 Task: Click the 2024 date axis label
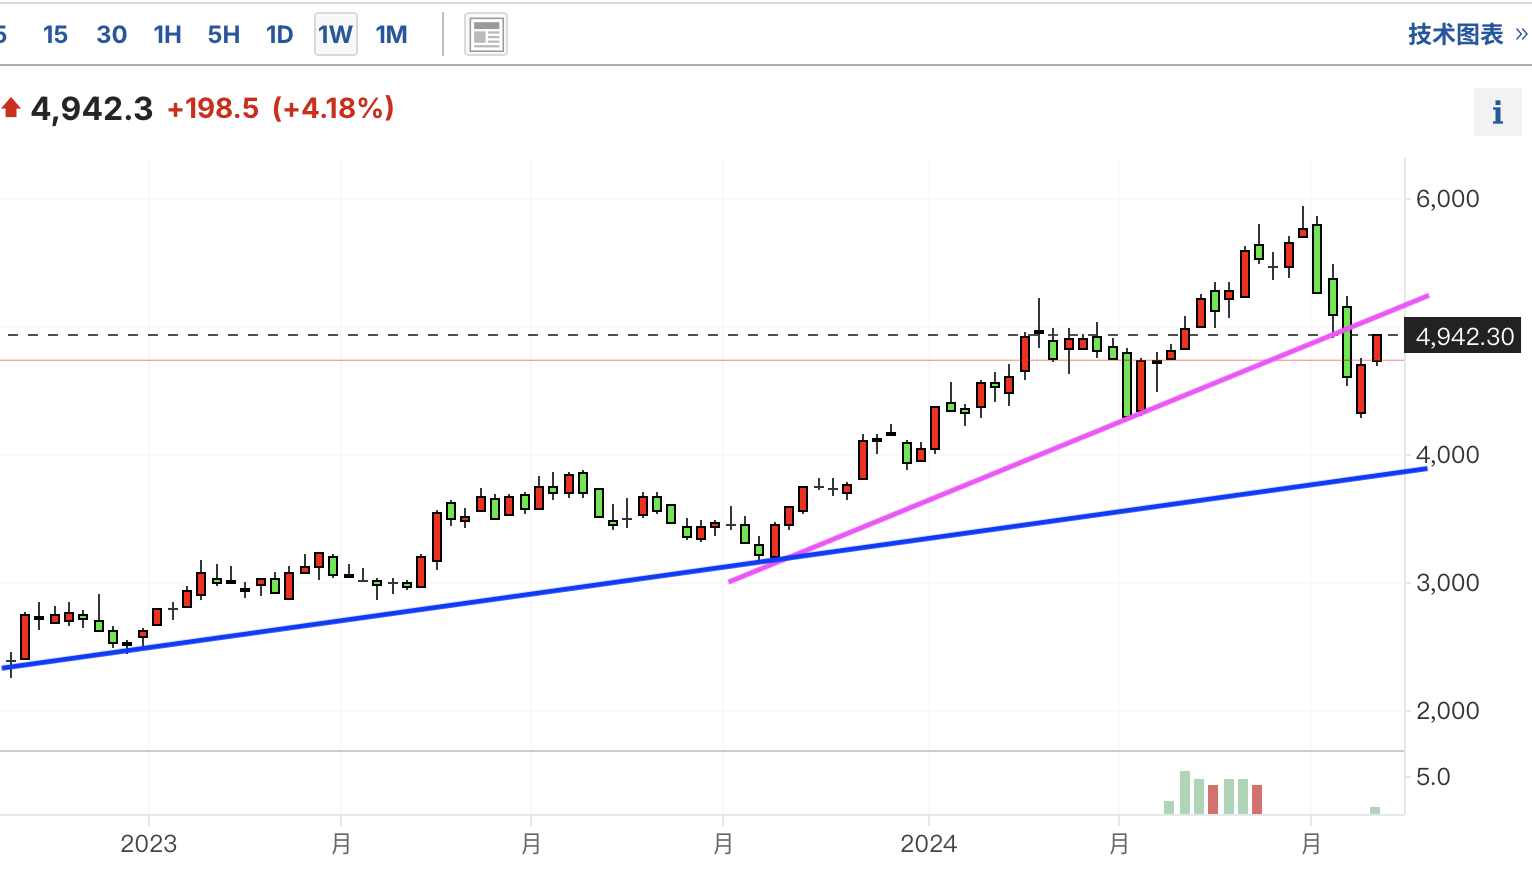point(928,844)
